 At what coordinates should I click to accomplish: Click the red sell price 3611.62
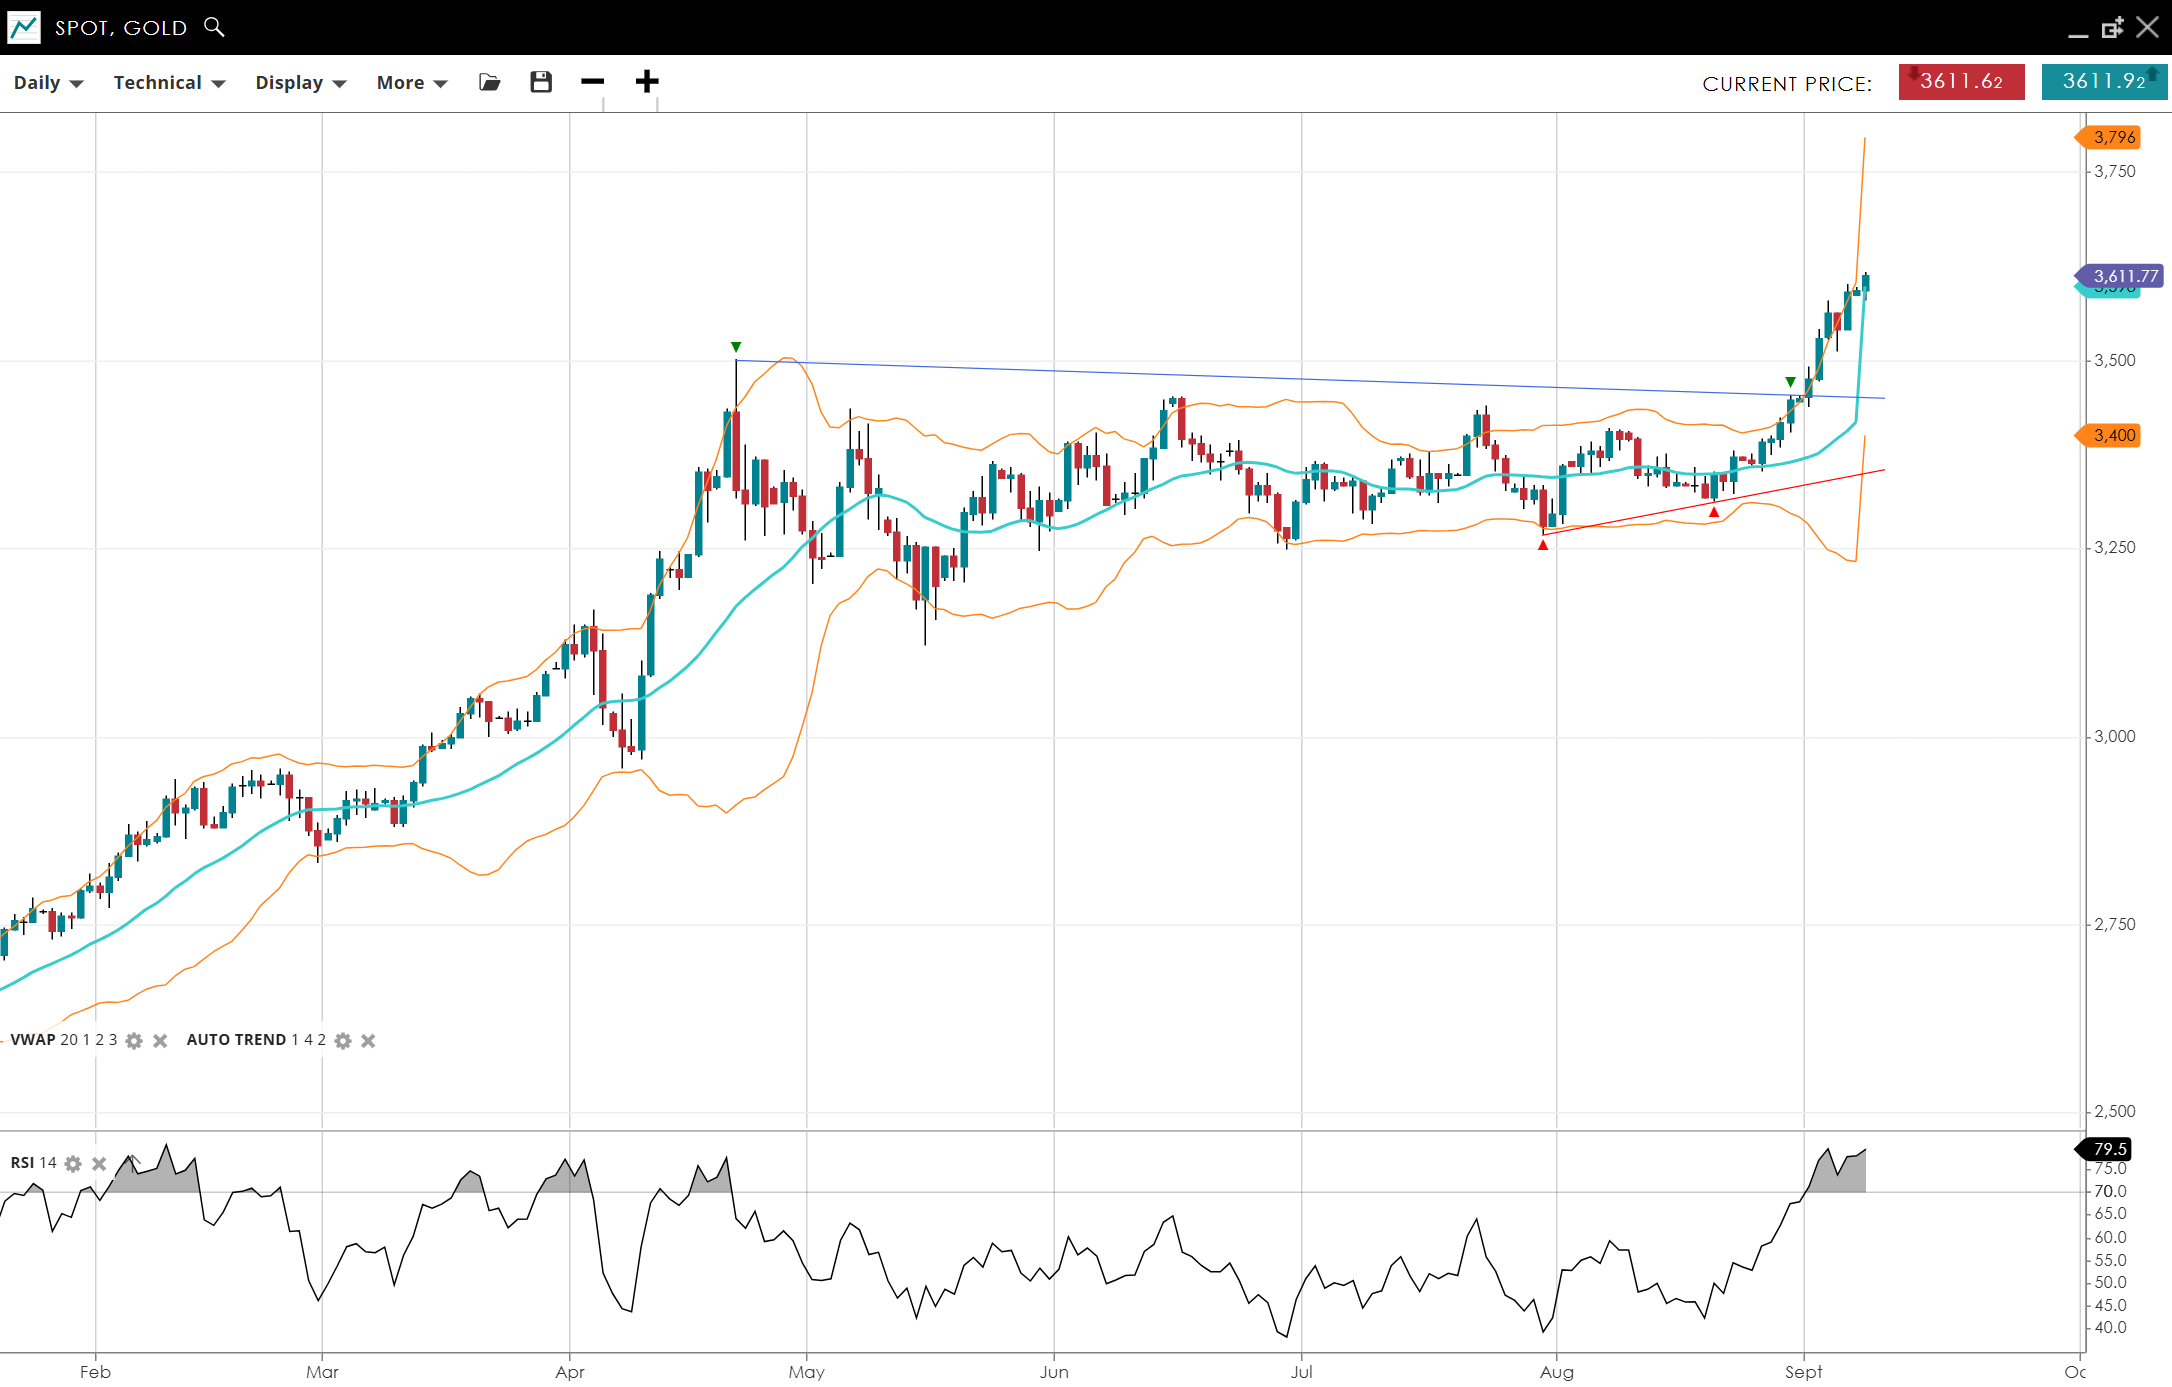click(x=1961, y=82)
